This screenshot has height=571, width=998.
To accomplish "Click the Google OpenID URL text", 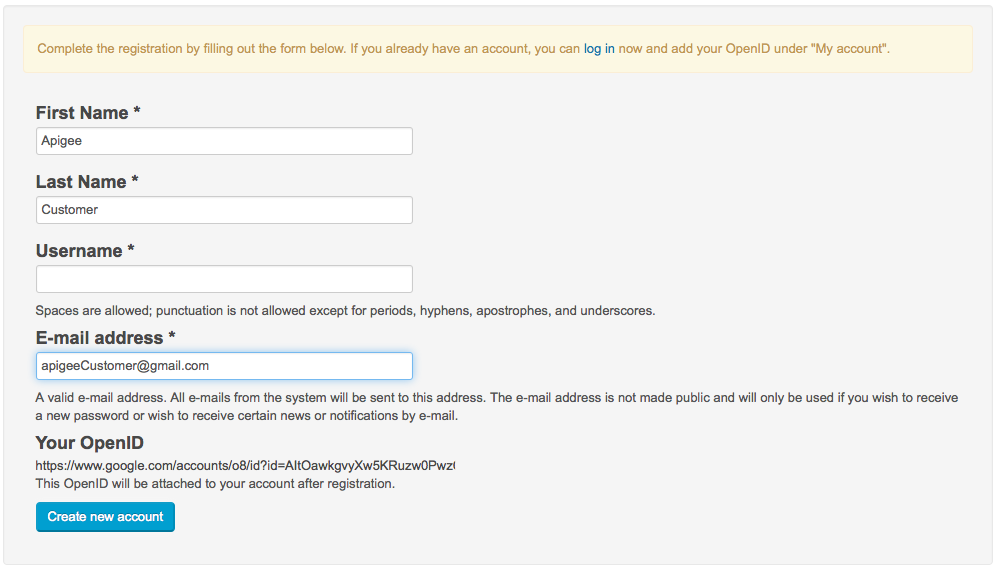I will pos(245,466).
